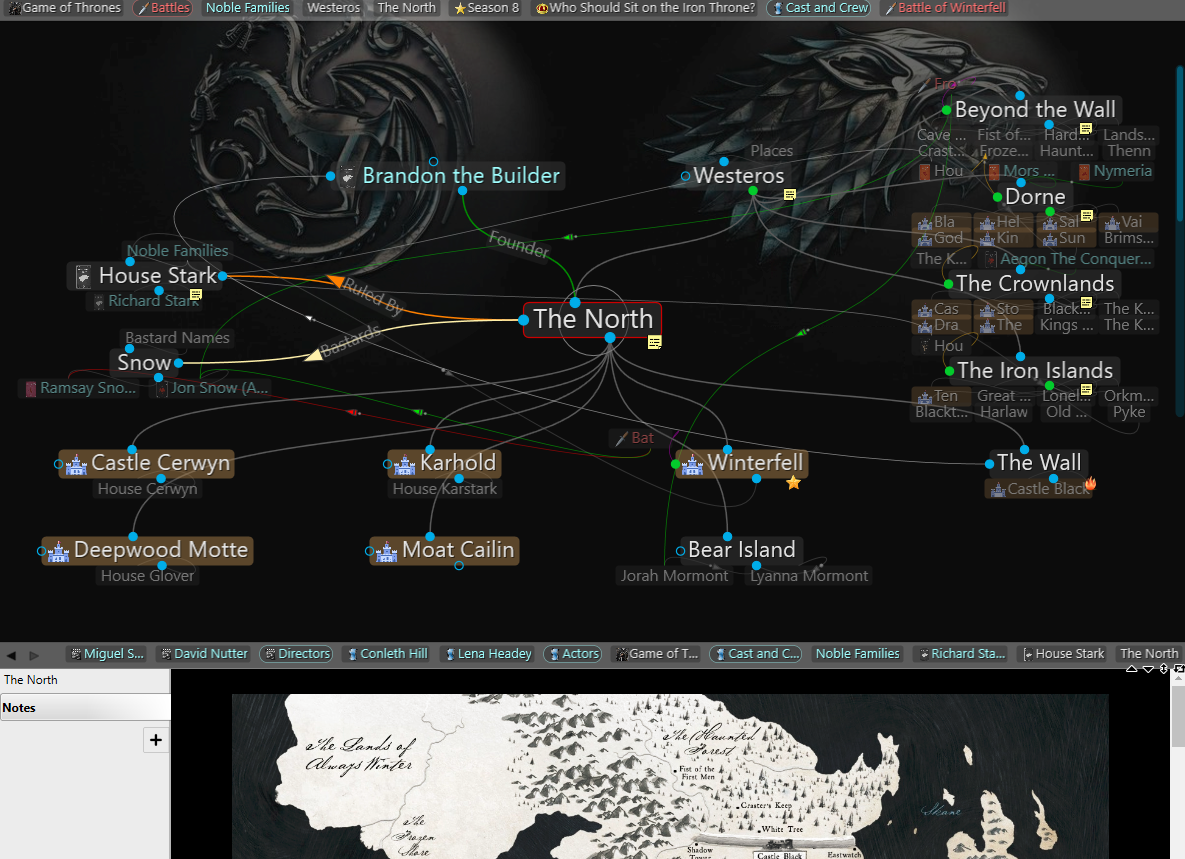
Task: Click the hollow gate circle left of Bear Island
Action: pyautogui.click(x=681, y=550)
